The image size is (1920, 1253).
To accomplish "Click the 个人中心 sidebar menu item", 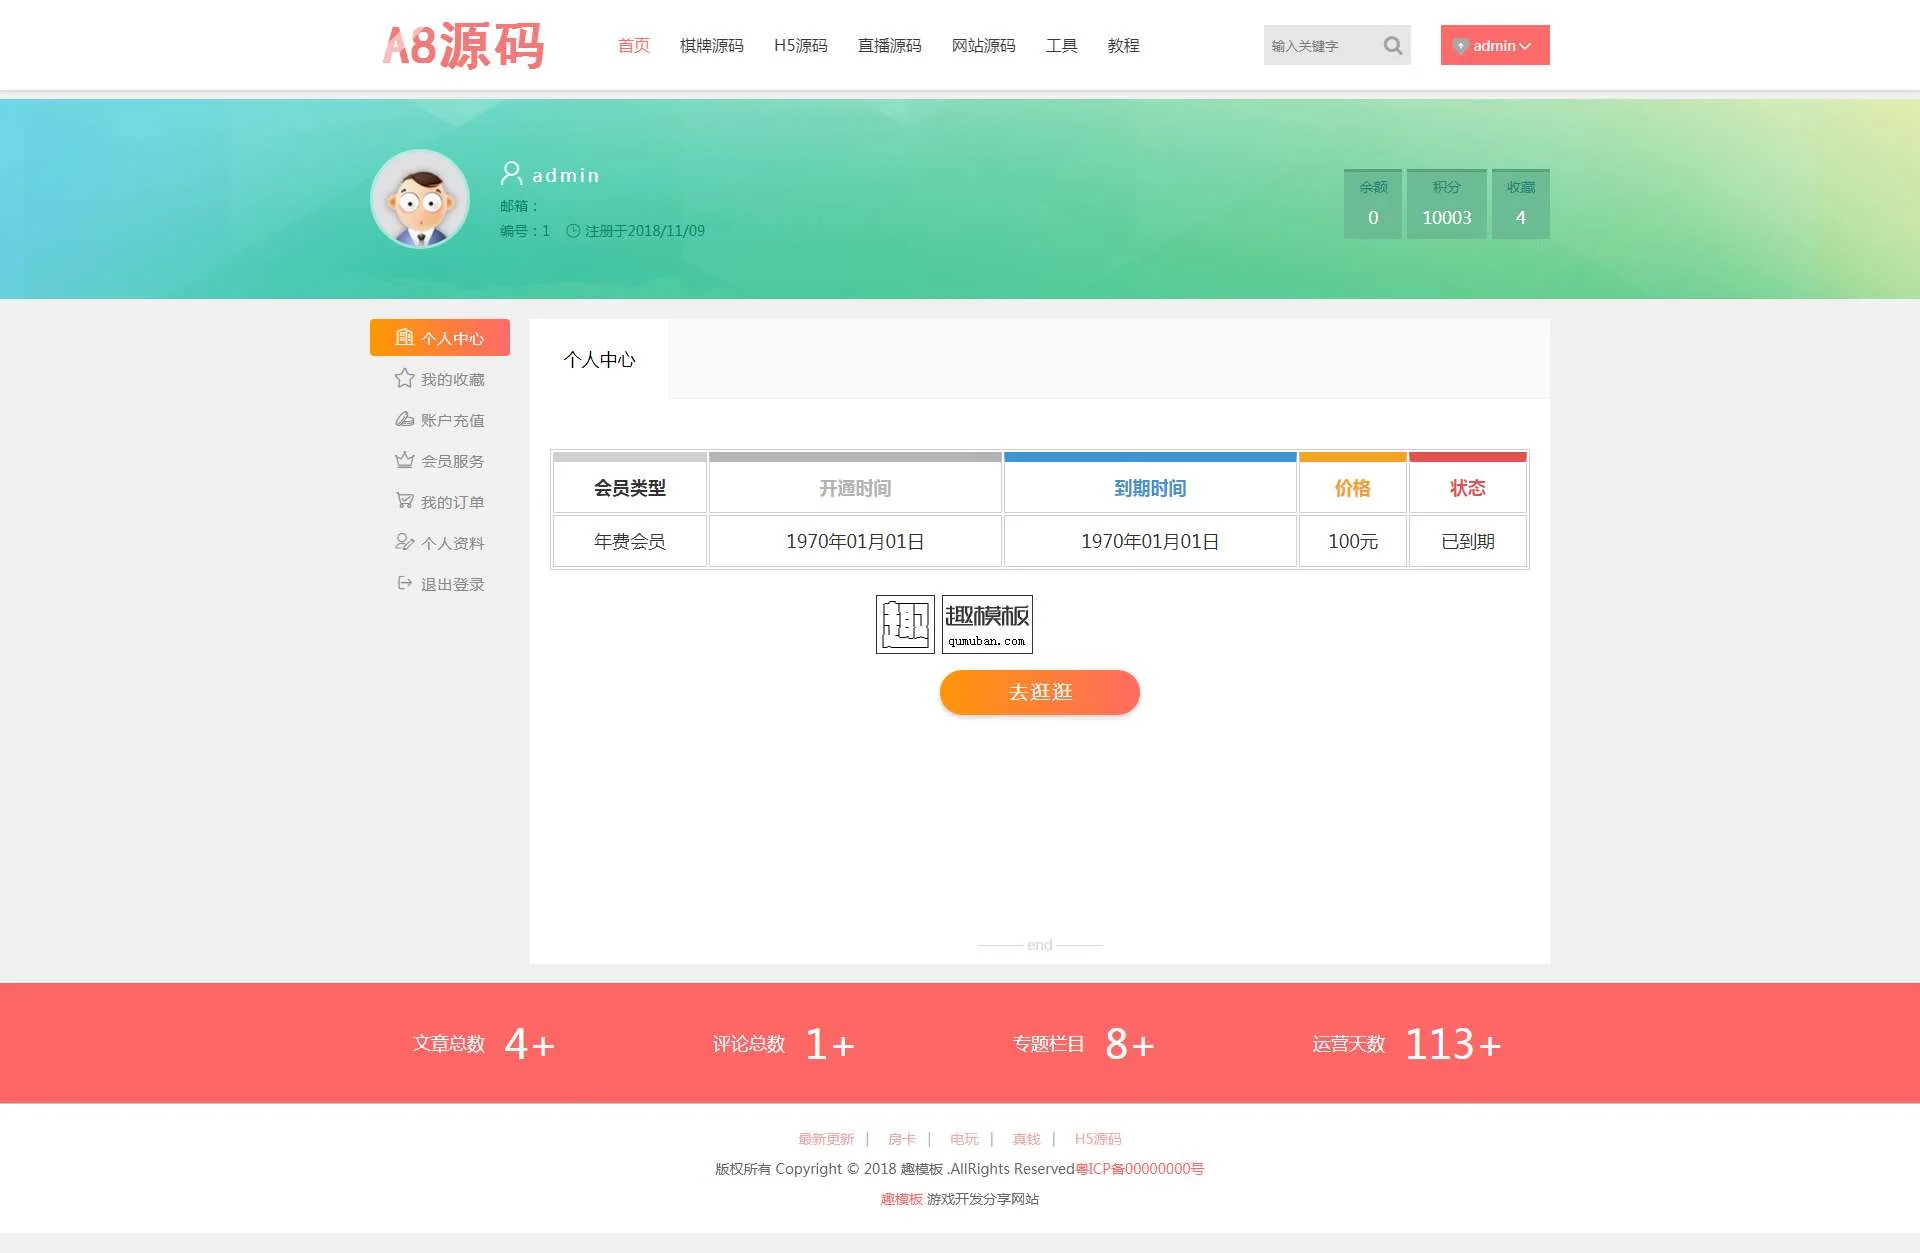I will tap(440, 338).
